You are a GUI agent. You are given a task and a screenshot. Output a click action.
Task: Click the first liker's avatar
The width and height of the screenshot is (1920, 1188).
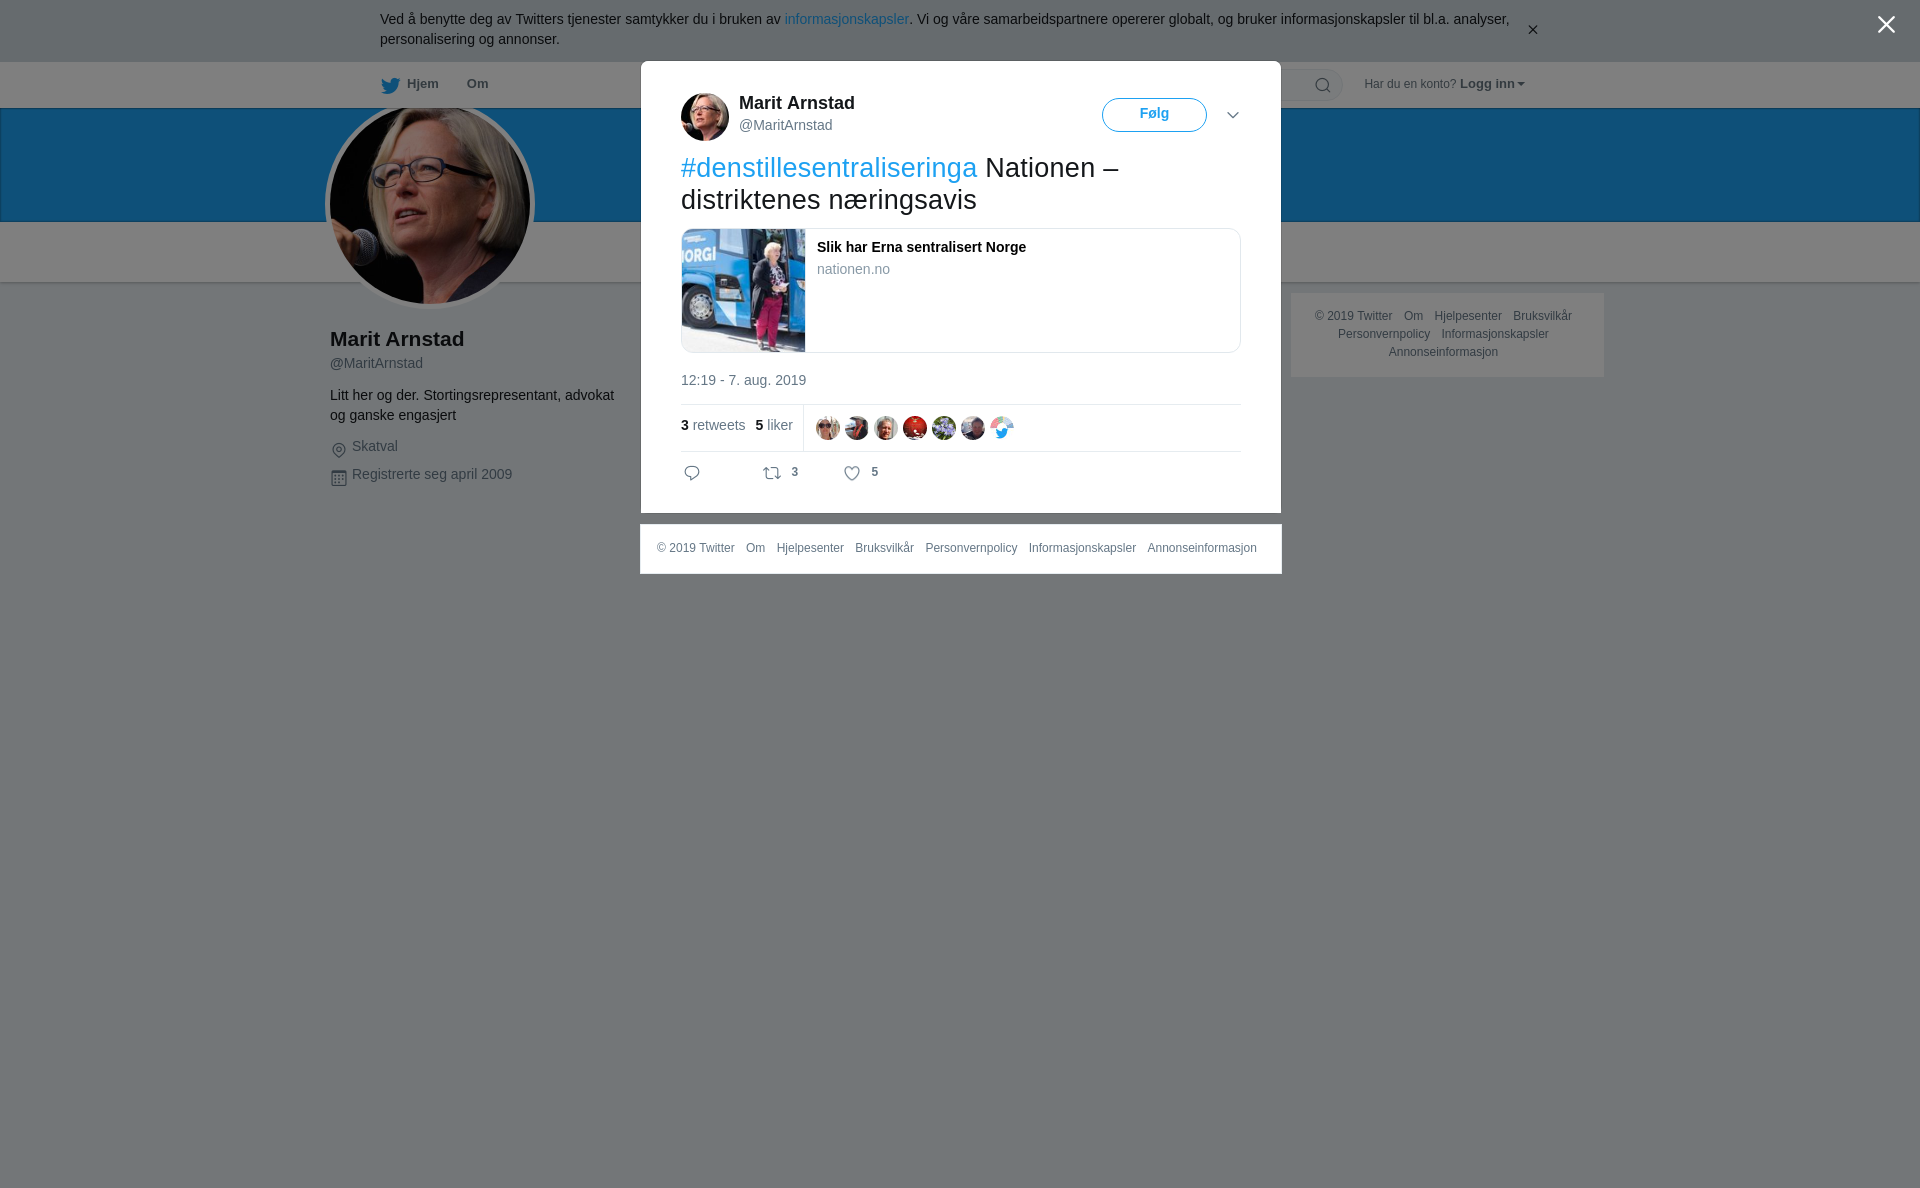[x=828, y=428]
